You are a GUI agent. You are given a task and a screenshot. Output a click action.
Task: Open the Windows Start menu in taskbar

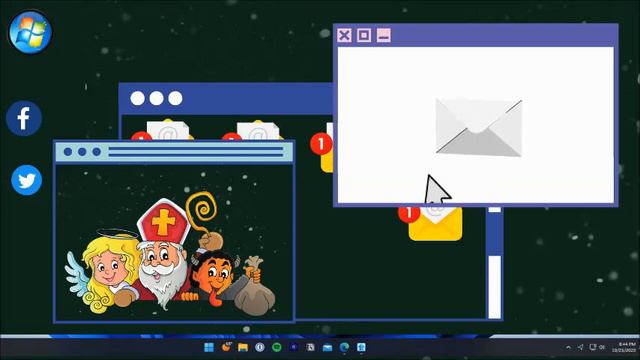pos(209,347)
